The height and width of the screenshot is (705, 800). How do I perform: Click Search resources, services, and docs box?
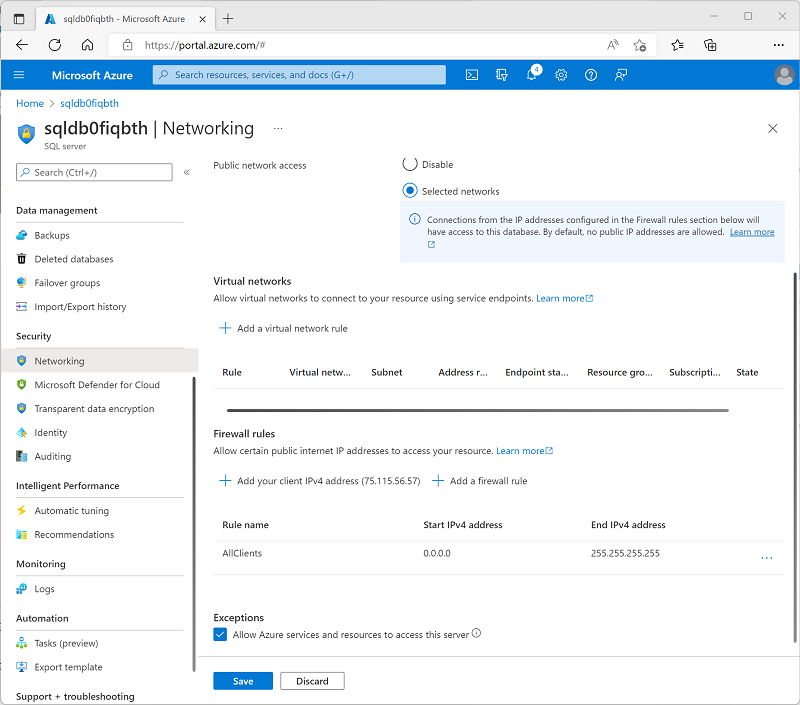point(299,75)
